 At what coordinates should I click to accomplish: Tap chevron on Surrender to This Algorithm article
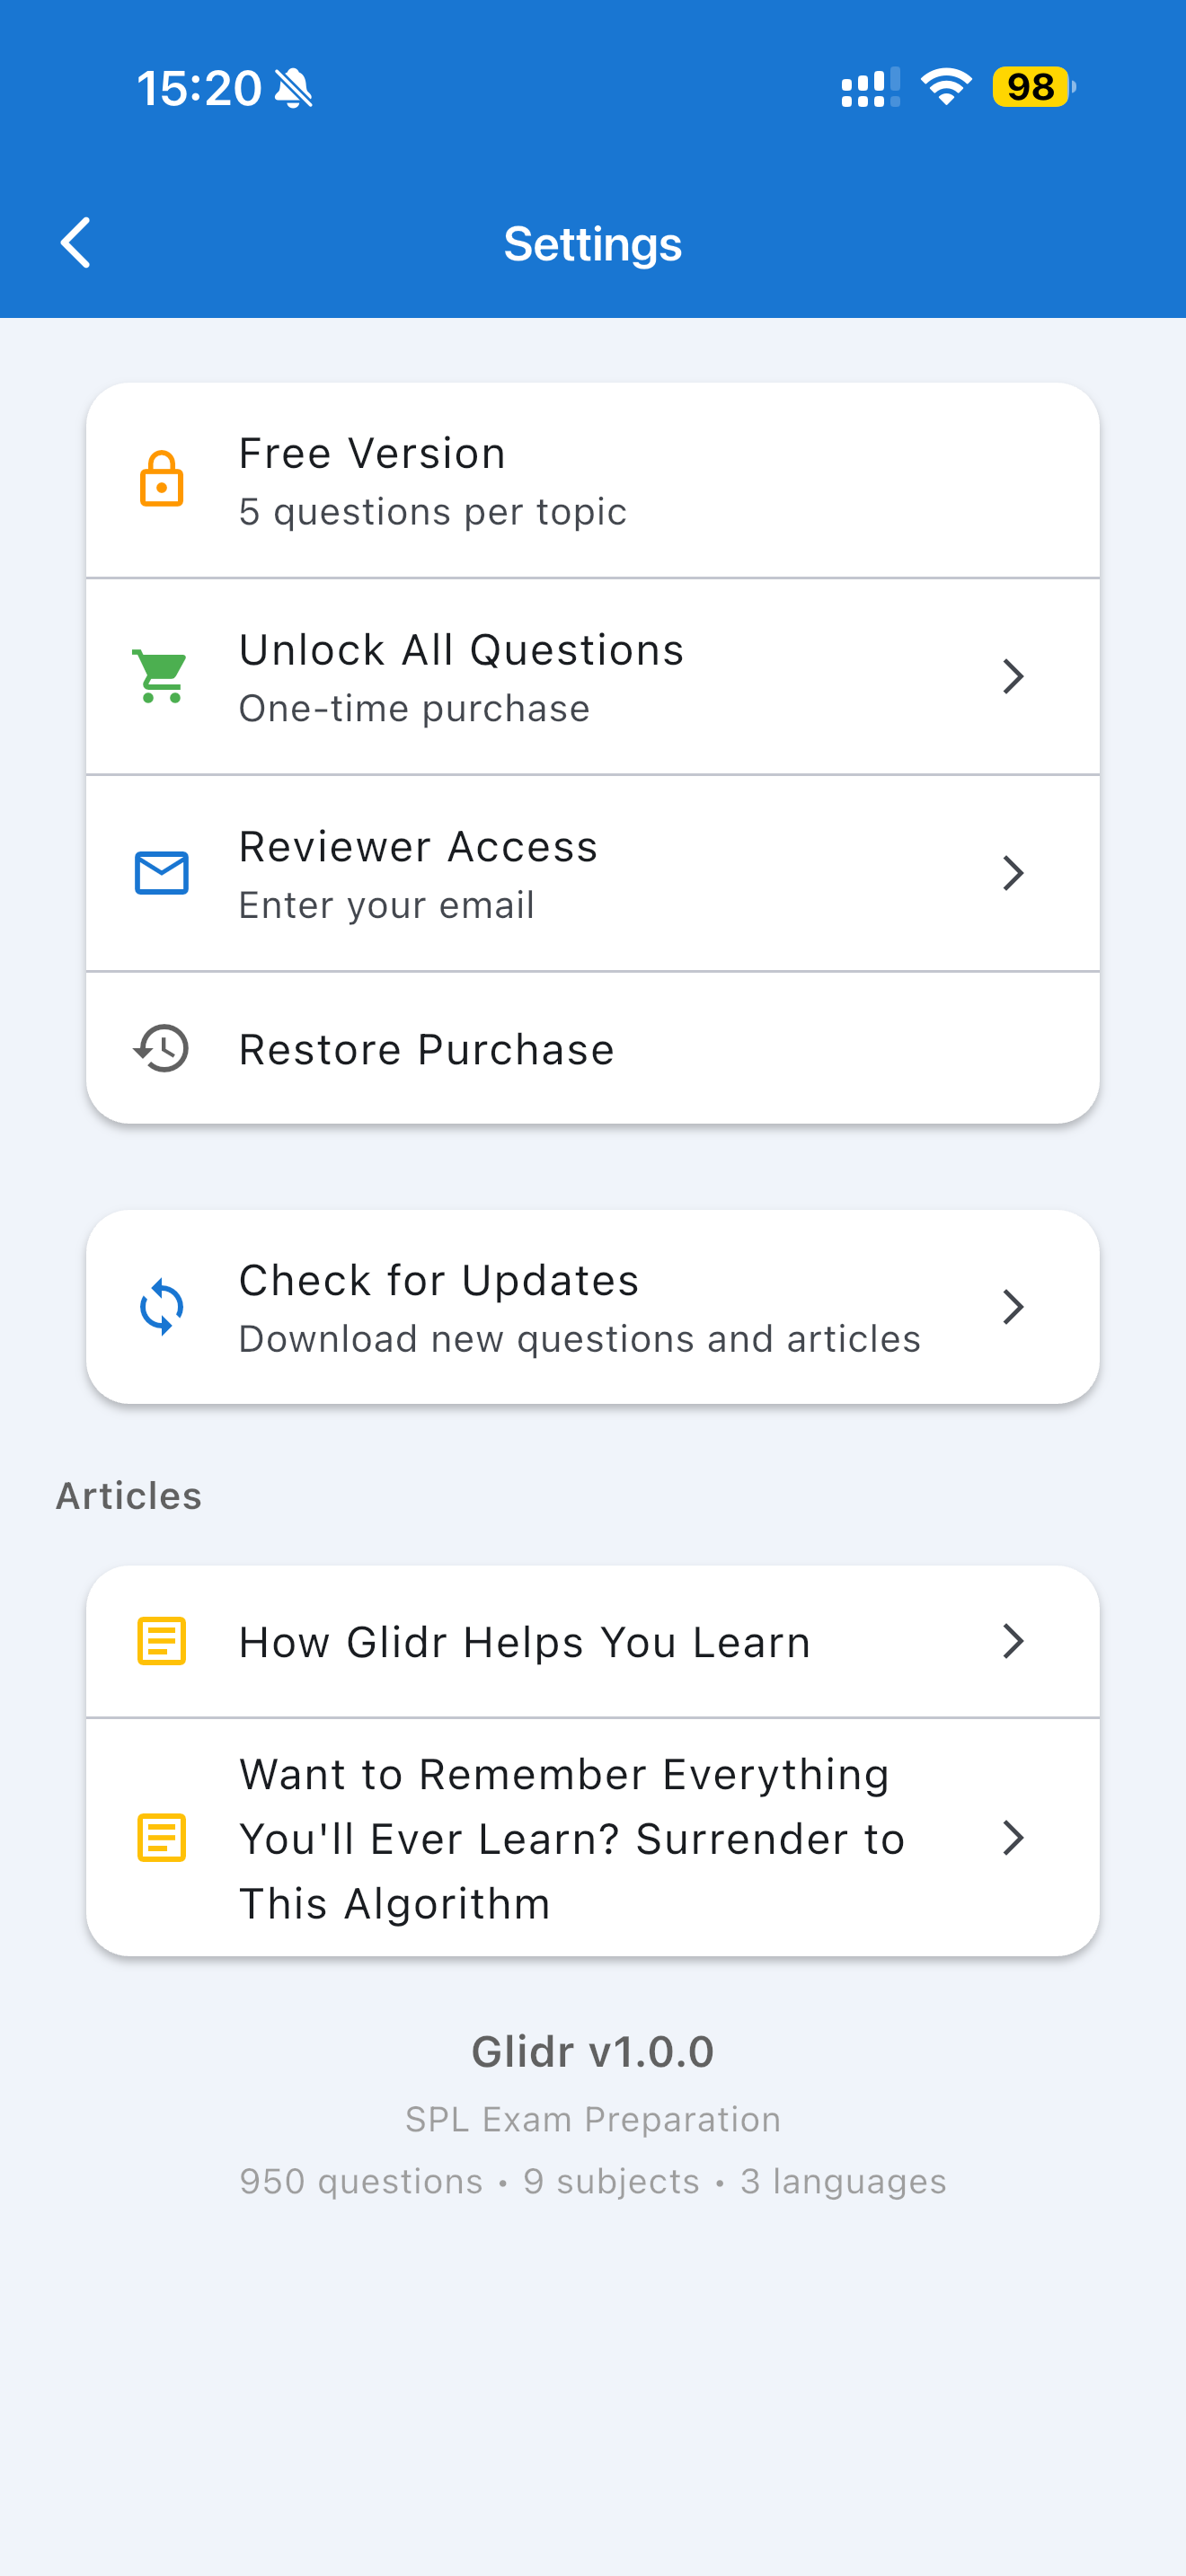pyautogui.click(x=1012, y=1837)
